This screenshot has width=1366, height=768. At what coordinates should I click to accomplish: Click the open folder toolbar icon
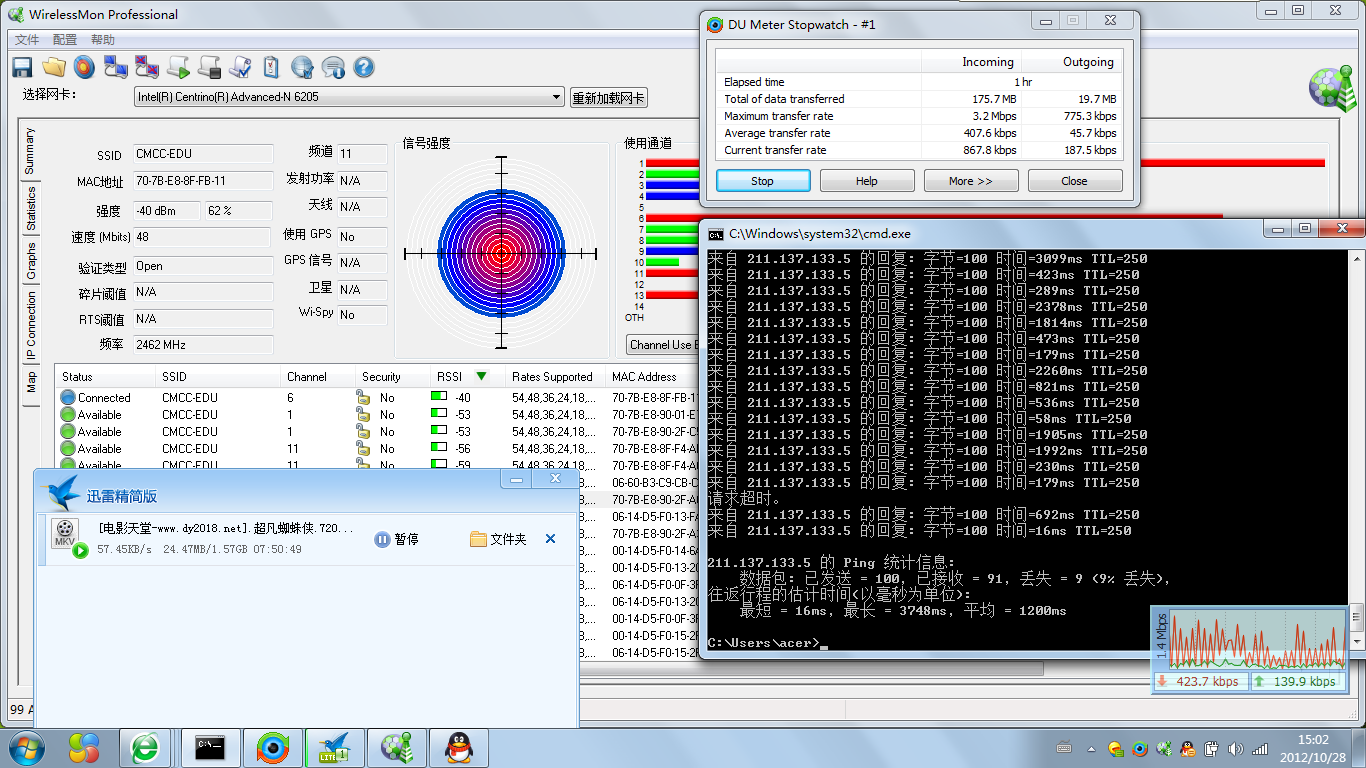pos(54,67)
